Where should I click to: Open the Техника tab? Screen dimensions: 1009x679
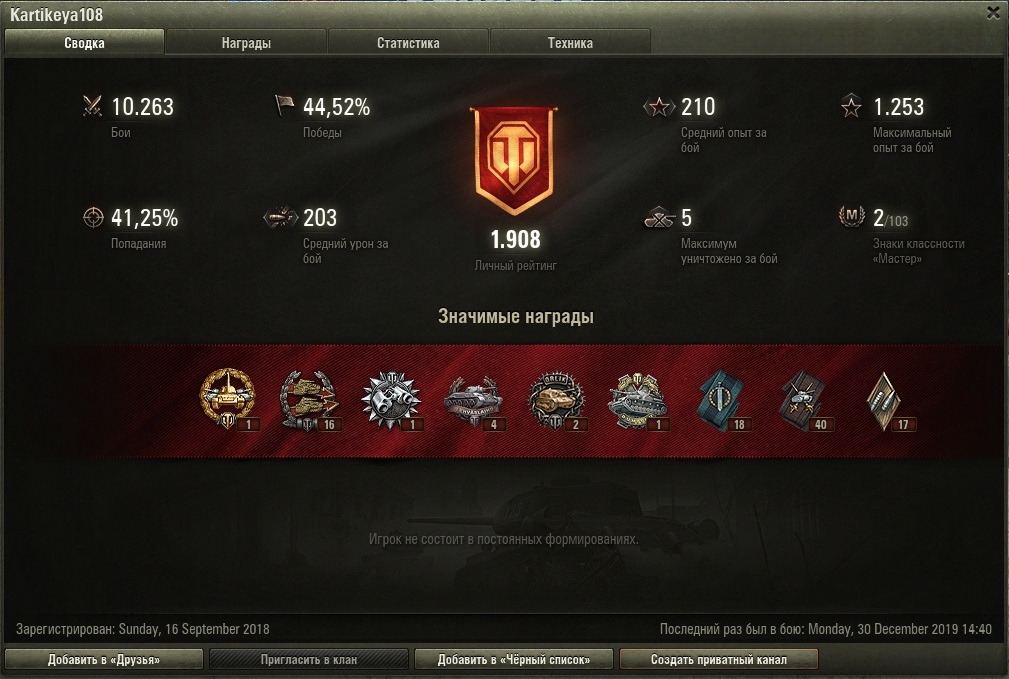pyautogui.click(x=570, y=42)
